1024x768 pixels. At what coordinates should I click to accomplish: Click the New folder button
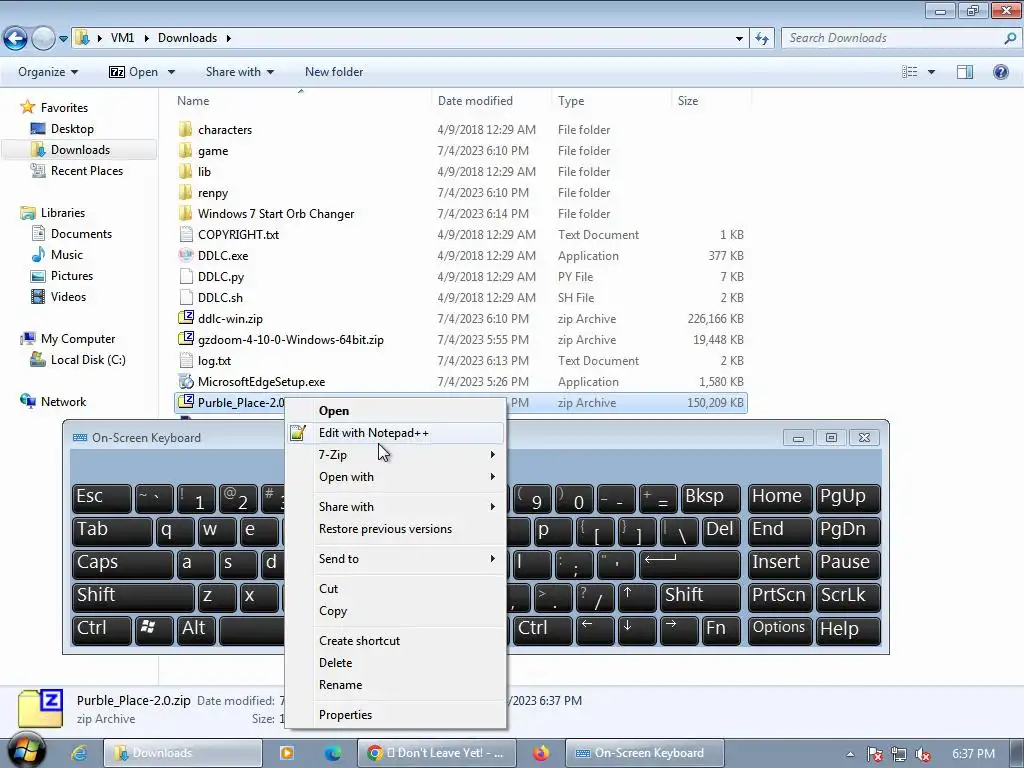pos(334,72)
